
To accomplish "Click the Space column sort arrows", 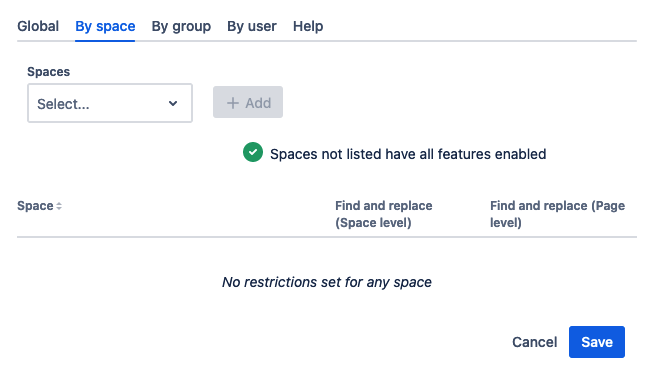I will coord(59,206).
